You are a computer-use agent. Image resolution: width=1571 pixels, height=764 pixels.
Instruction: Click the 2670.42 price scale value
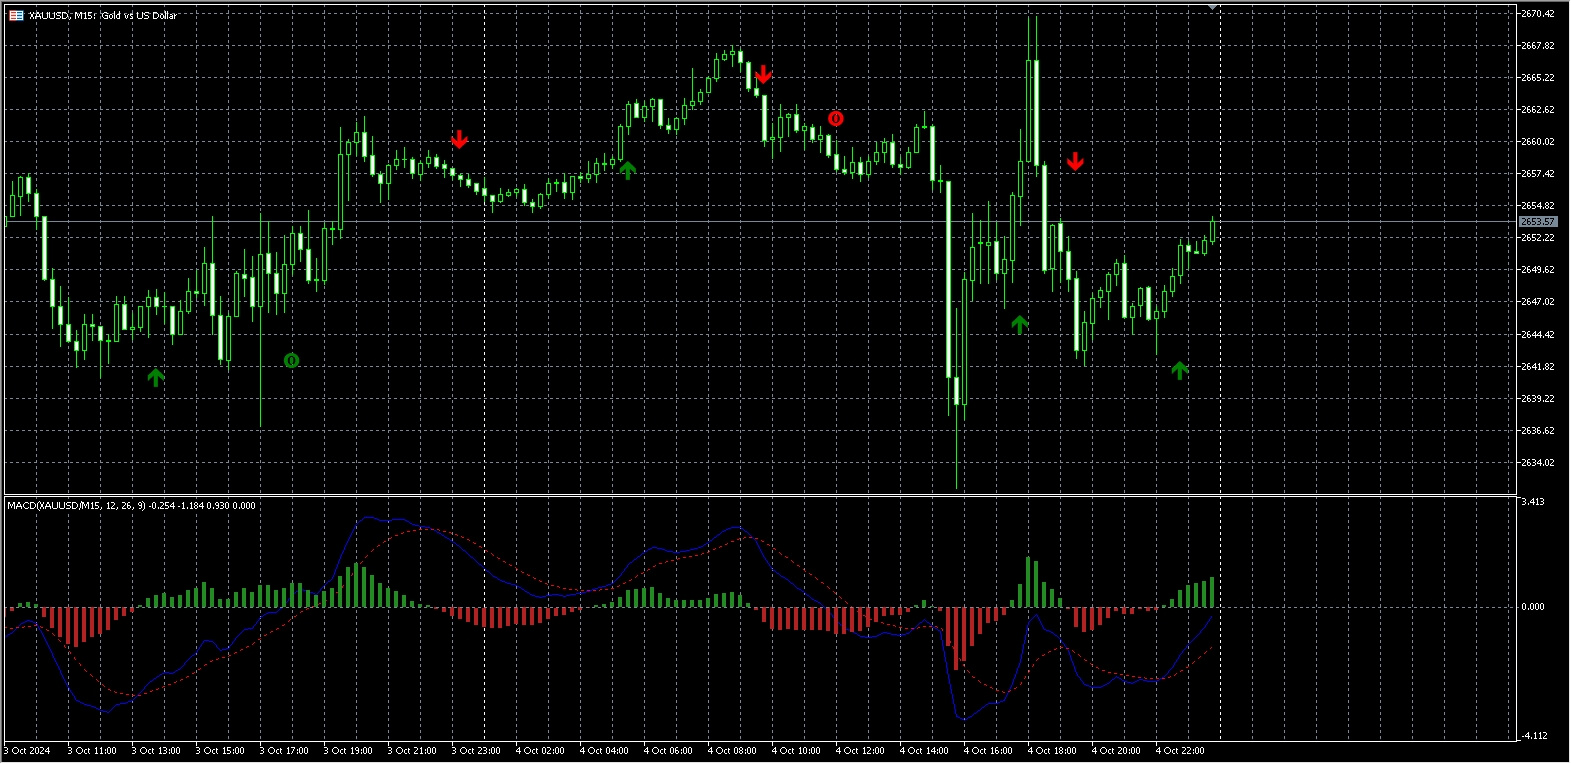[1538, 14]
